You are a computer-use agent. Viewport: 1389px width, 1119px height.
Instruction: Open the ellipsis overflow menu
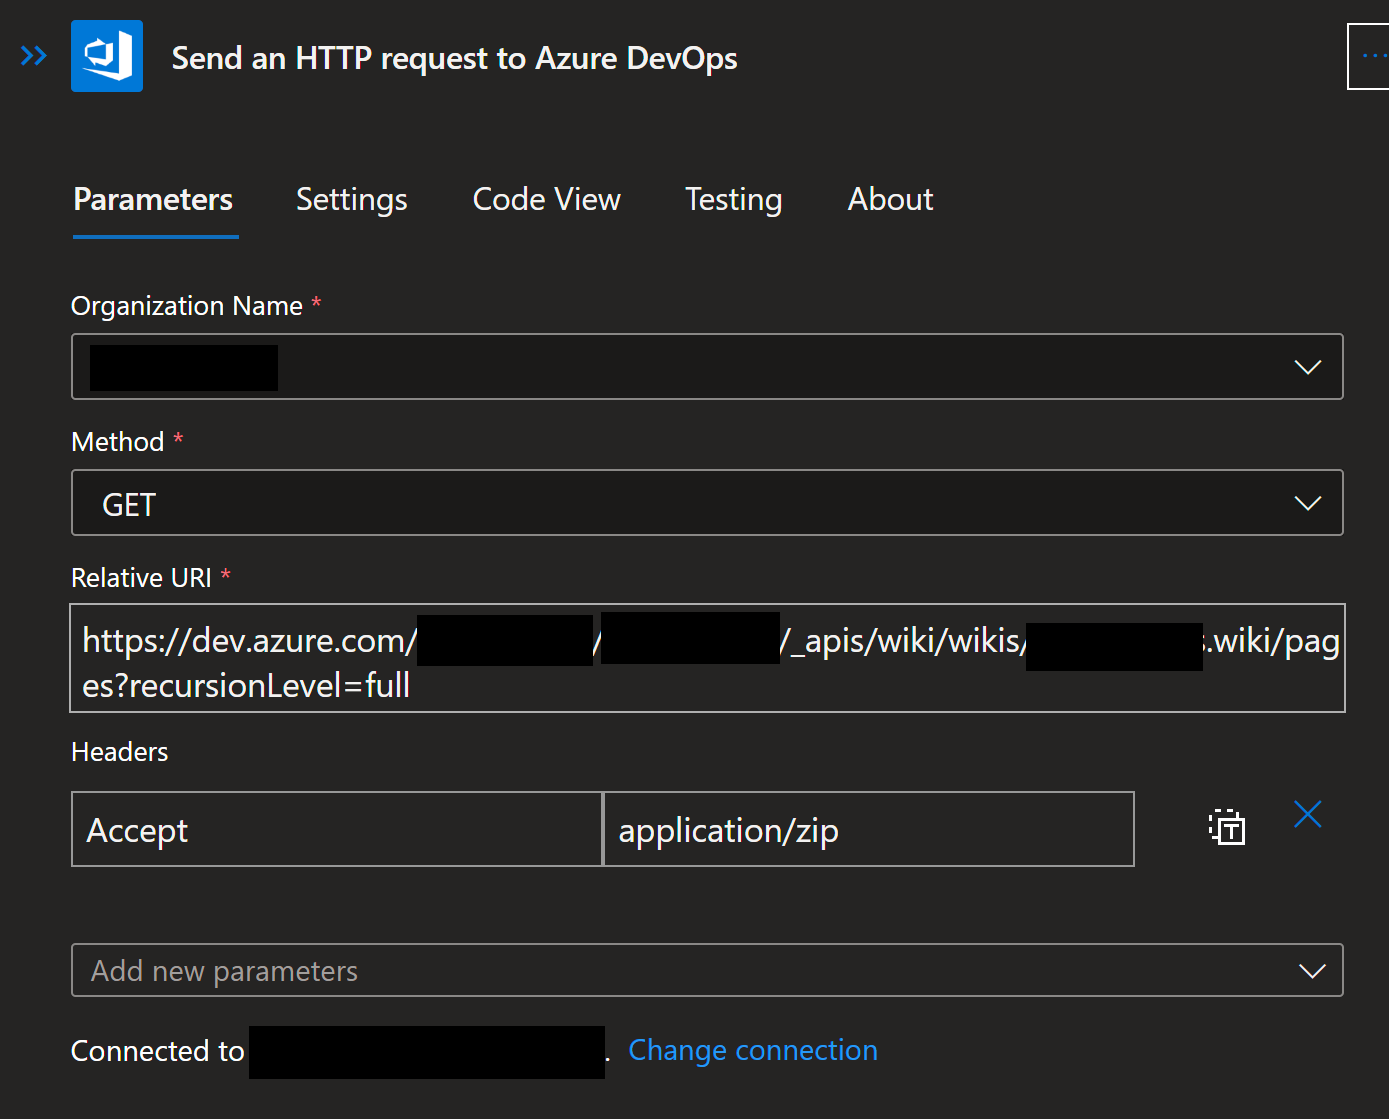coord(1374,56)
